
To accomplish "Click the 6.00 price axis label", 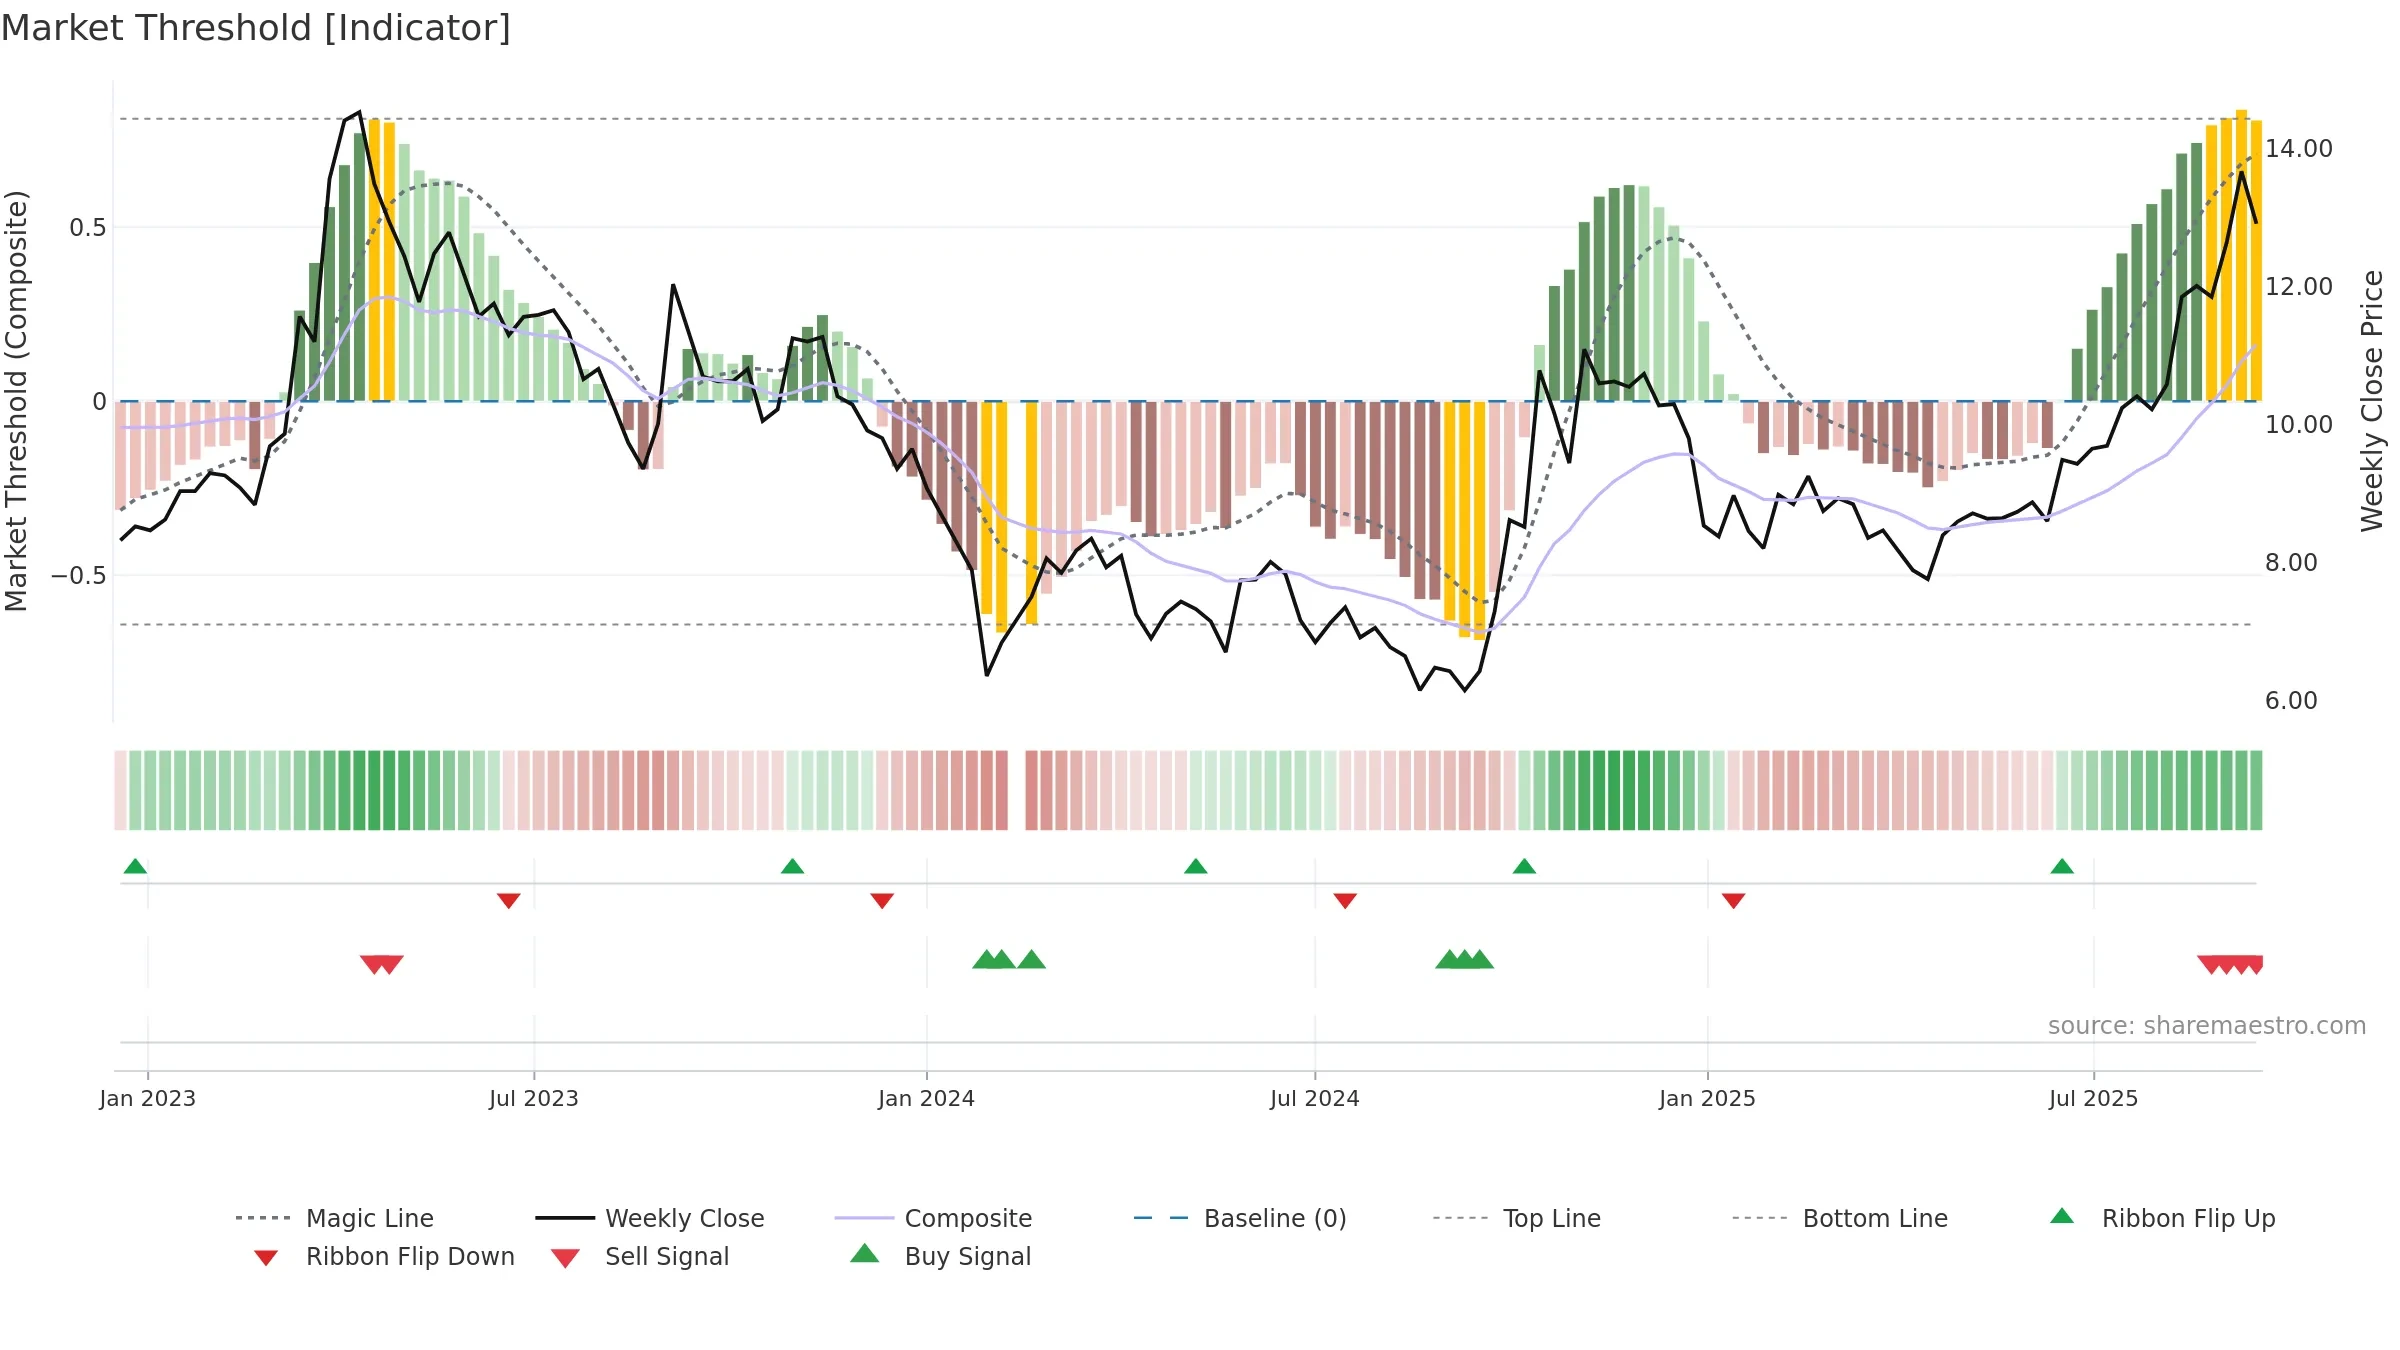I will click(x=2291, y=701).
